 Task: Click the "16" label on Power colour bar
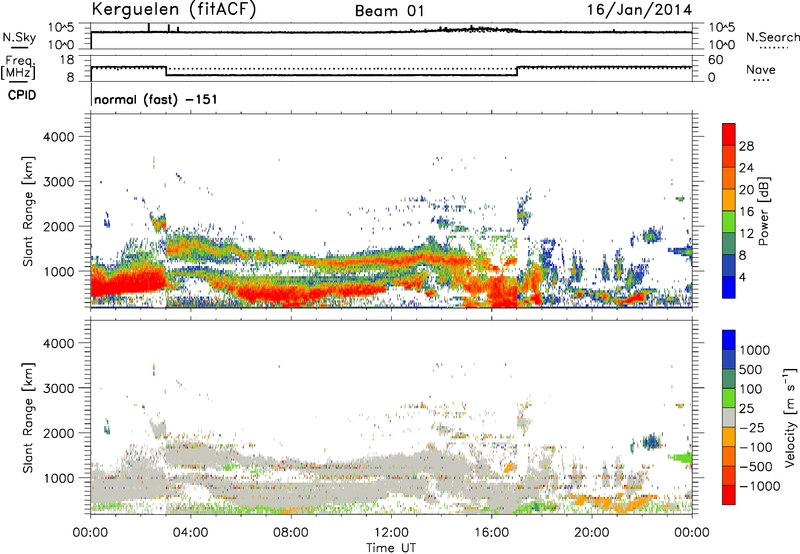point(746,212)
